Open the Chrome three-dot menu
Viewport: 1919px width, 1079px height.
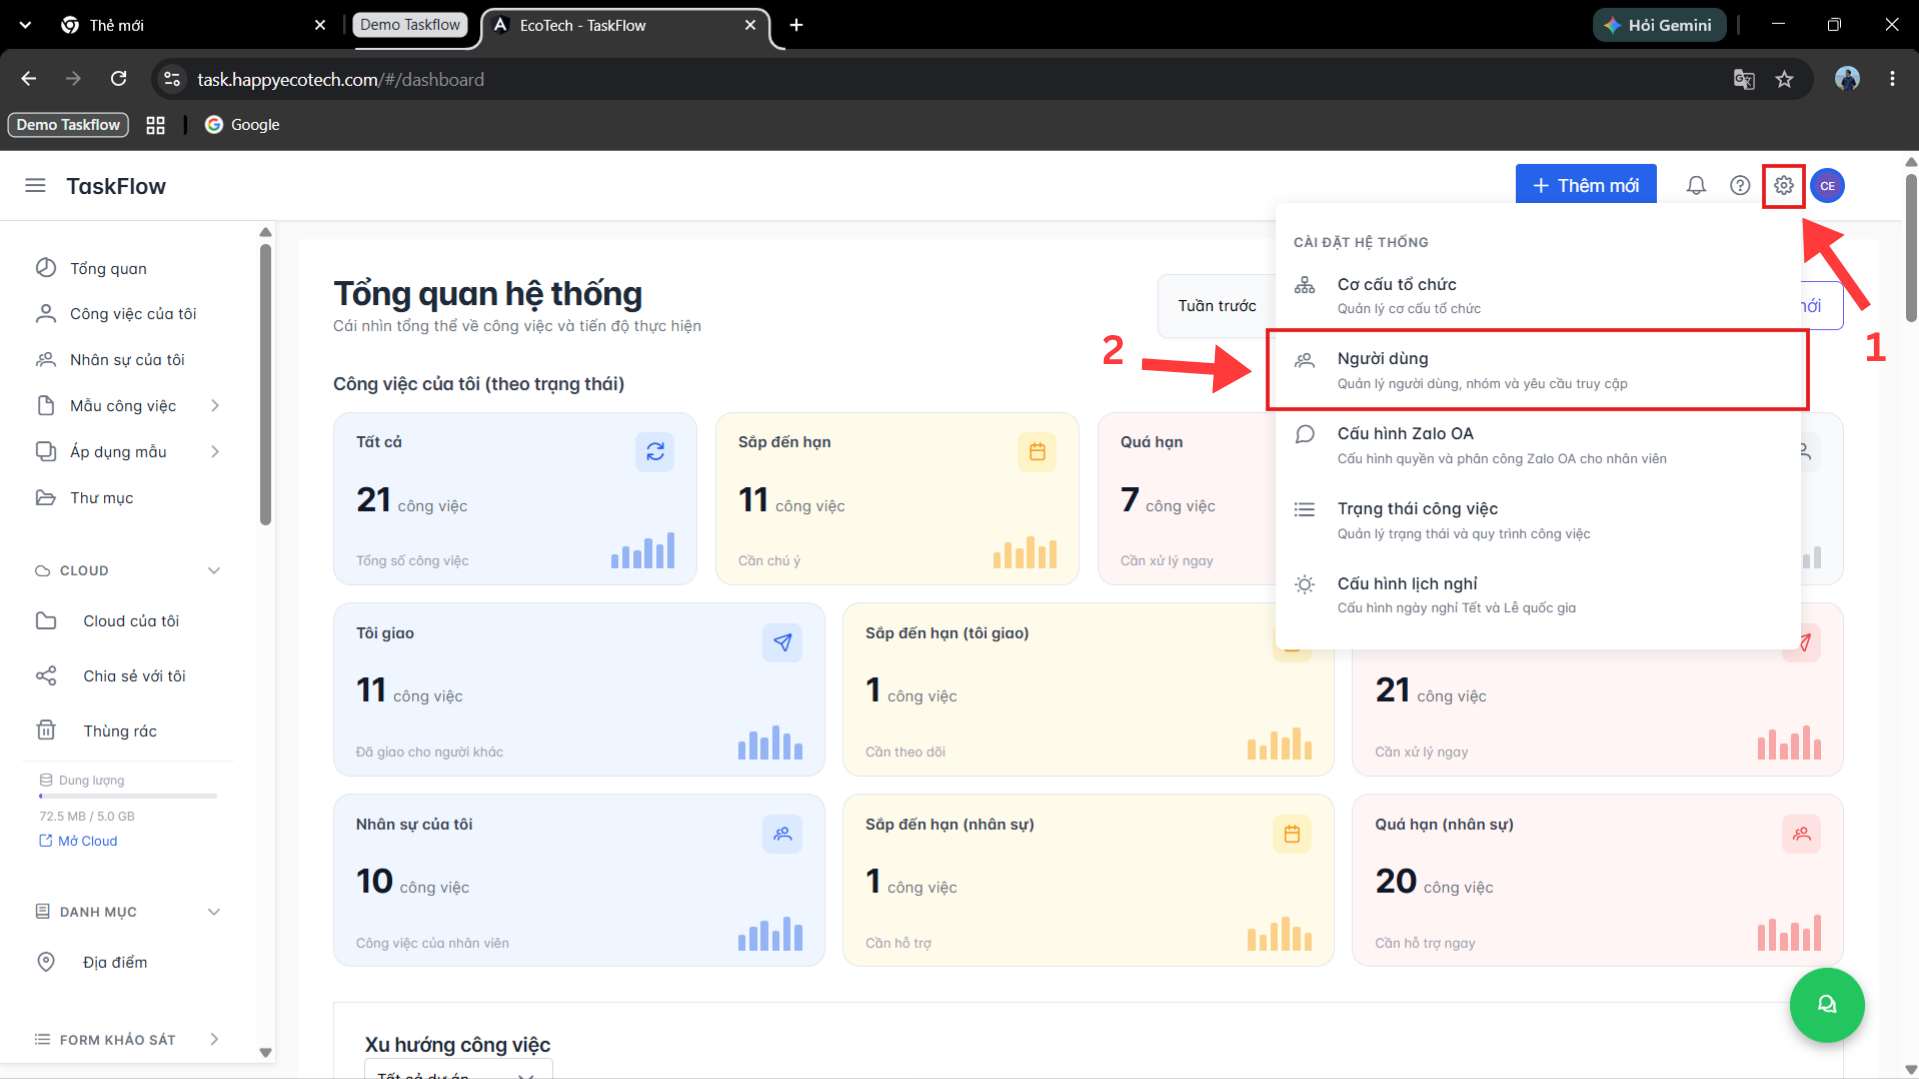(x=1892, y=79)
